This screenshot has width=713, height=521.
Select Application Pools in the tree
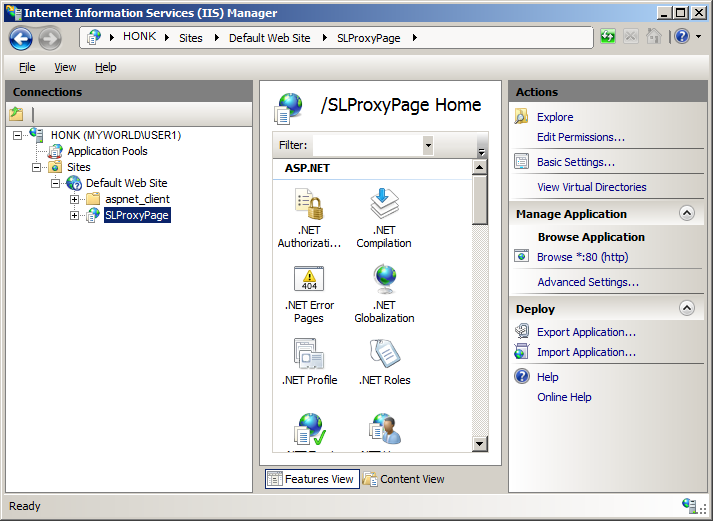(x=107, y=151)
